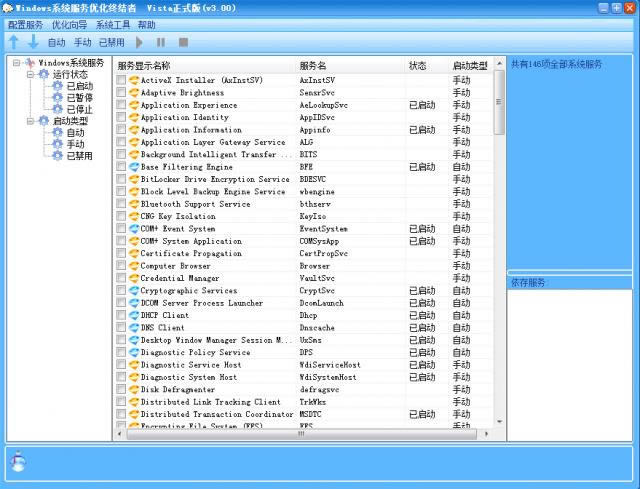Click the blue down arrow toolbar icon

click(32, 42)
